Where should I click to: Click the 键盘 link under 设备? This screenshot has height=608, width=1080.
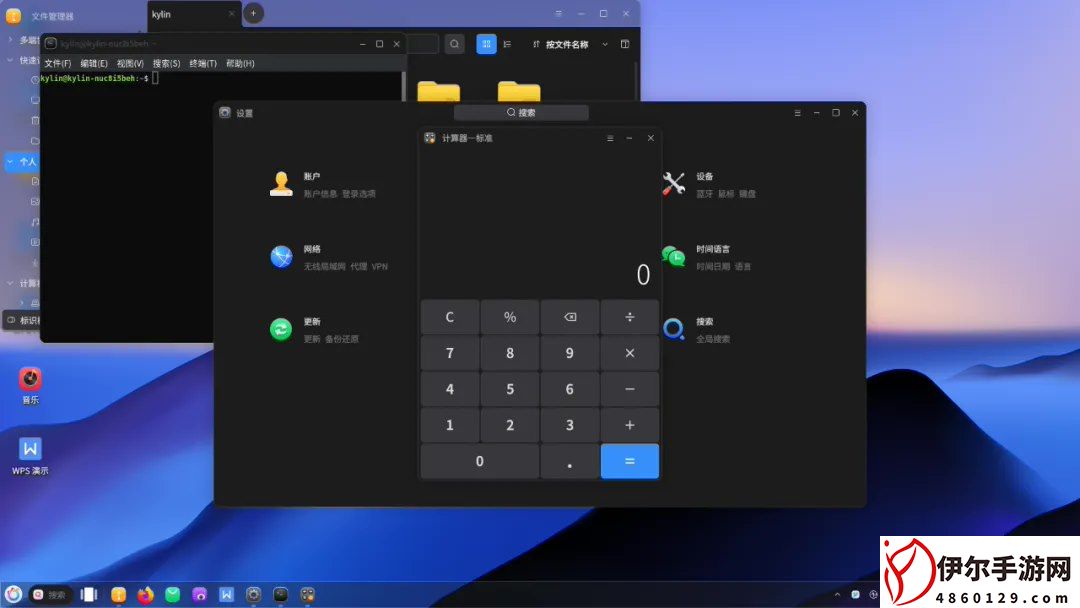pos(747,194)
